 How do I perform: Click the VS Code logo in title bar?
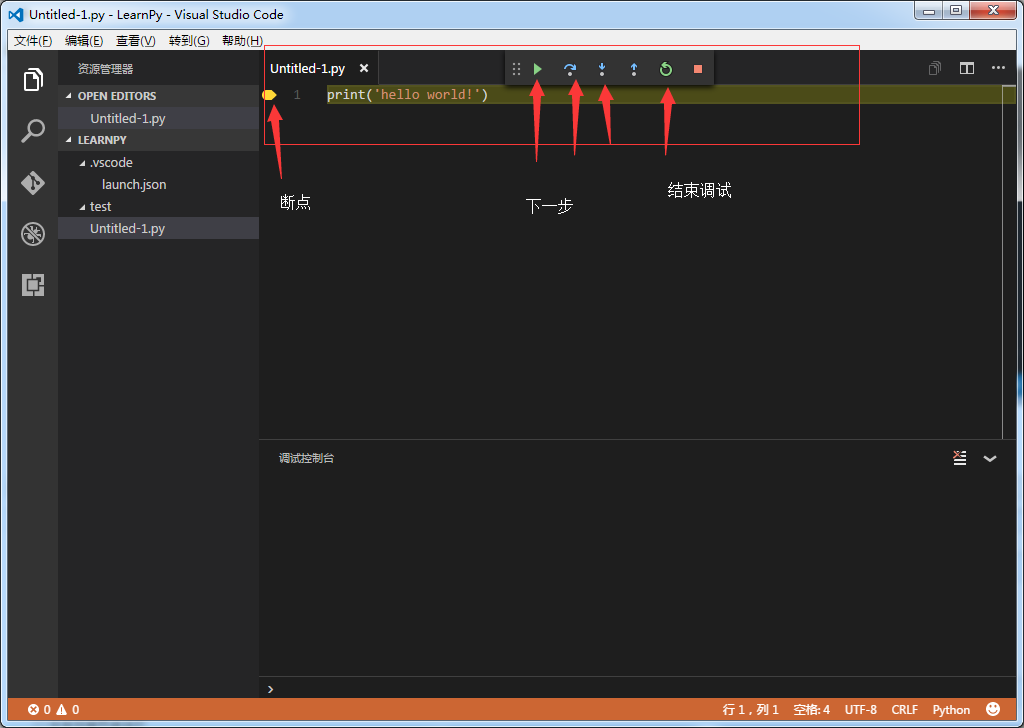coord(16,14)
